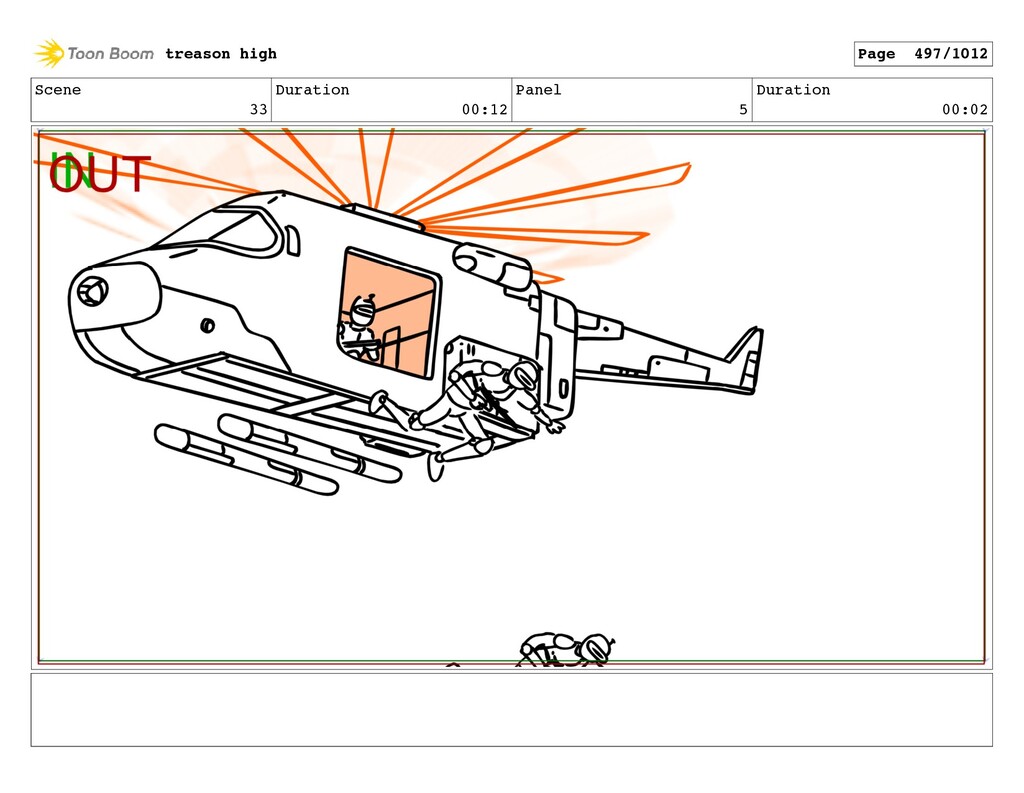Click the helicopter storyboard panel drawing

(x=511, y=397)
